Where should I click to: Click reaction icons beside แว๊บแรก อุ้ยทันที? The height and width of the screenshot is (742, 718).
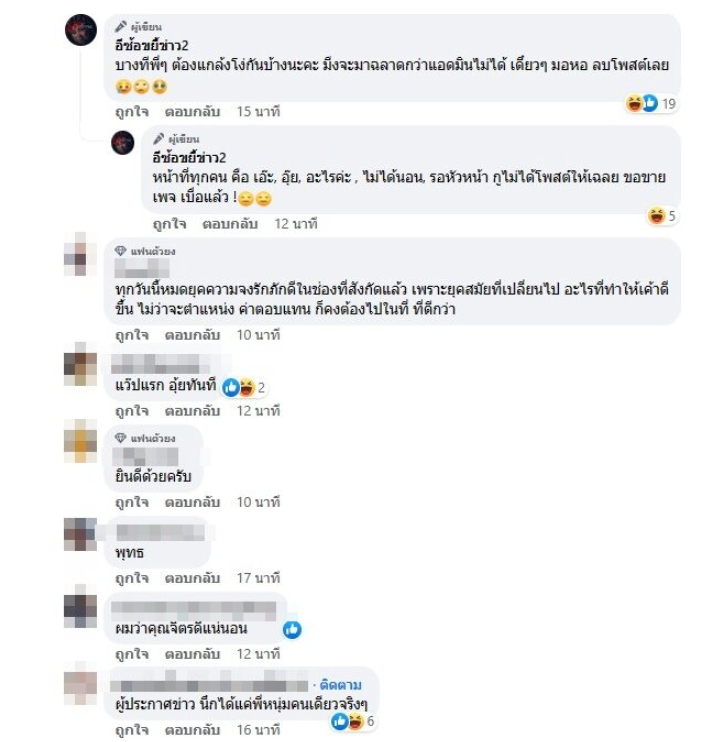[239, 388]
